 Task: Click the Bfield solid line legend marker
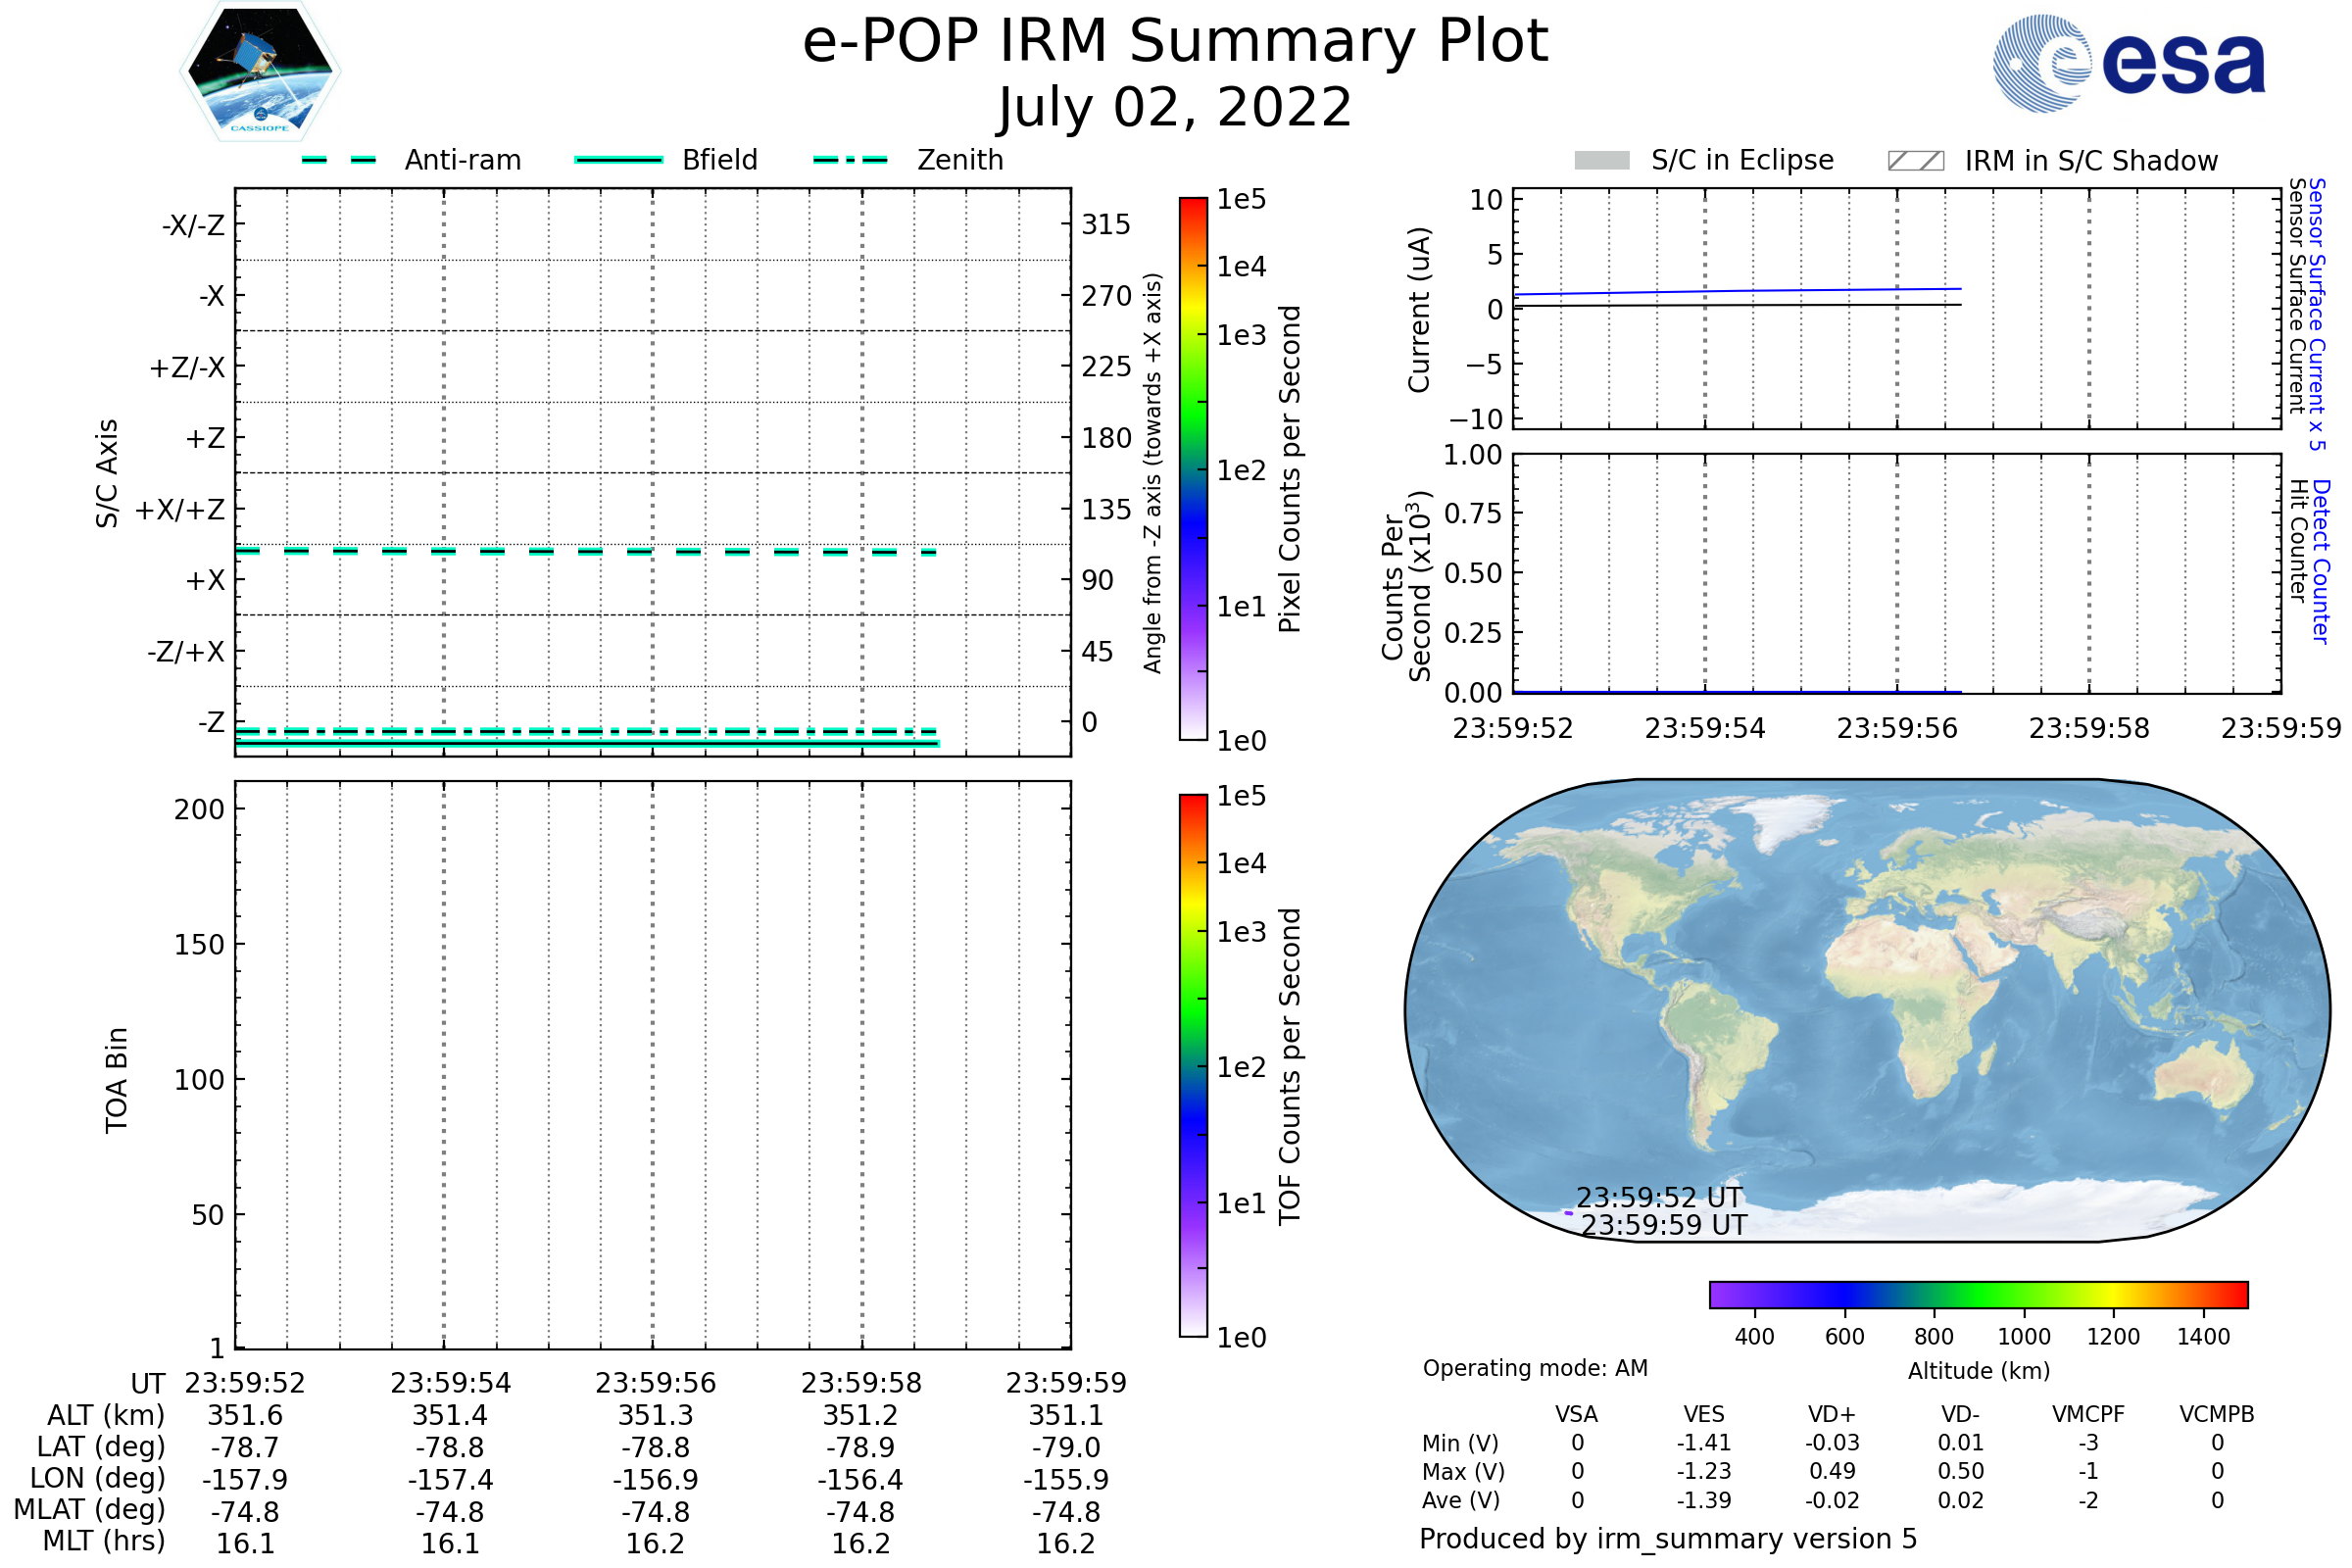[618, 160]
